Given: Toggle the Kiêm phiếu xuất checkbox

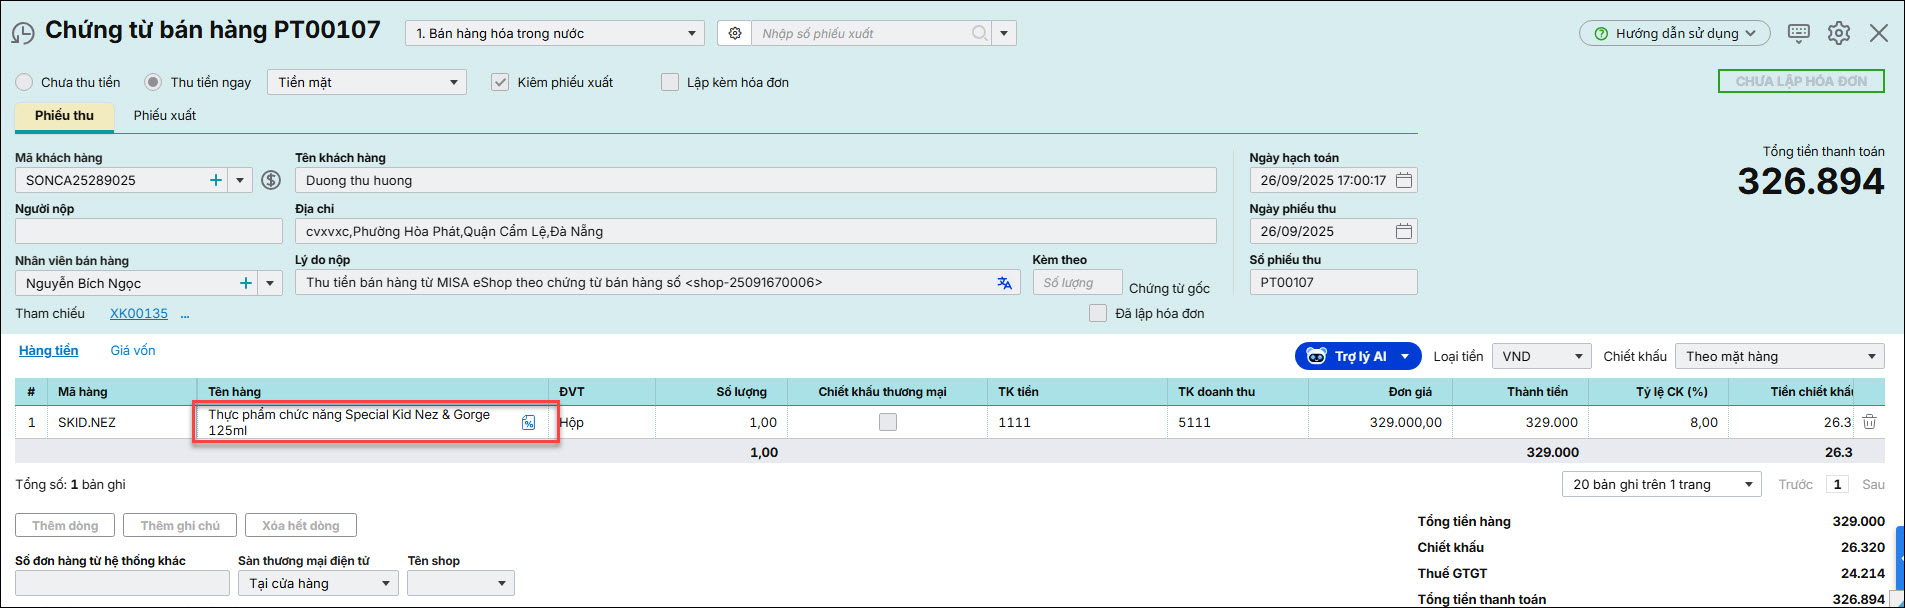Looking at the screenshot, I should pos(500,82).
